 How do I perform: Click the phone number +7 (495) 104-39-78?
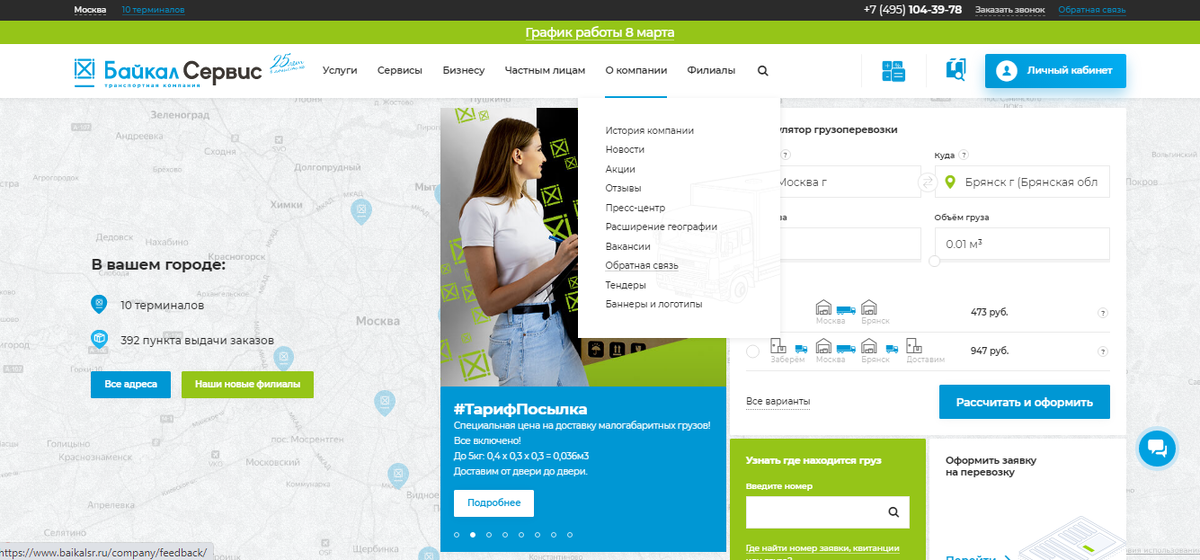tap(913, 9)
